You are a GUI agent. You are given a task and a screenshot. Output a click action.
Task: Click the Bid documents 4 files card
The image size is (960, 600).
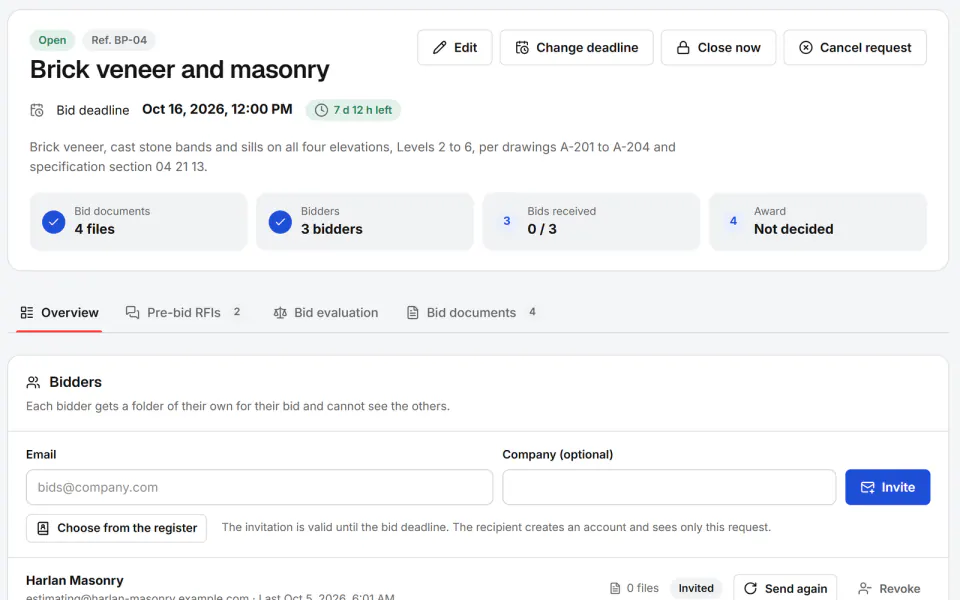point(138,222)
